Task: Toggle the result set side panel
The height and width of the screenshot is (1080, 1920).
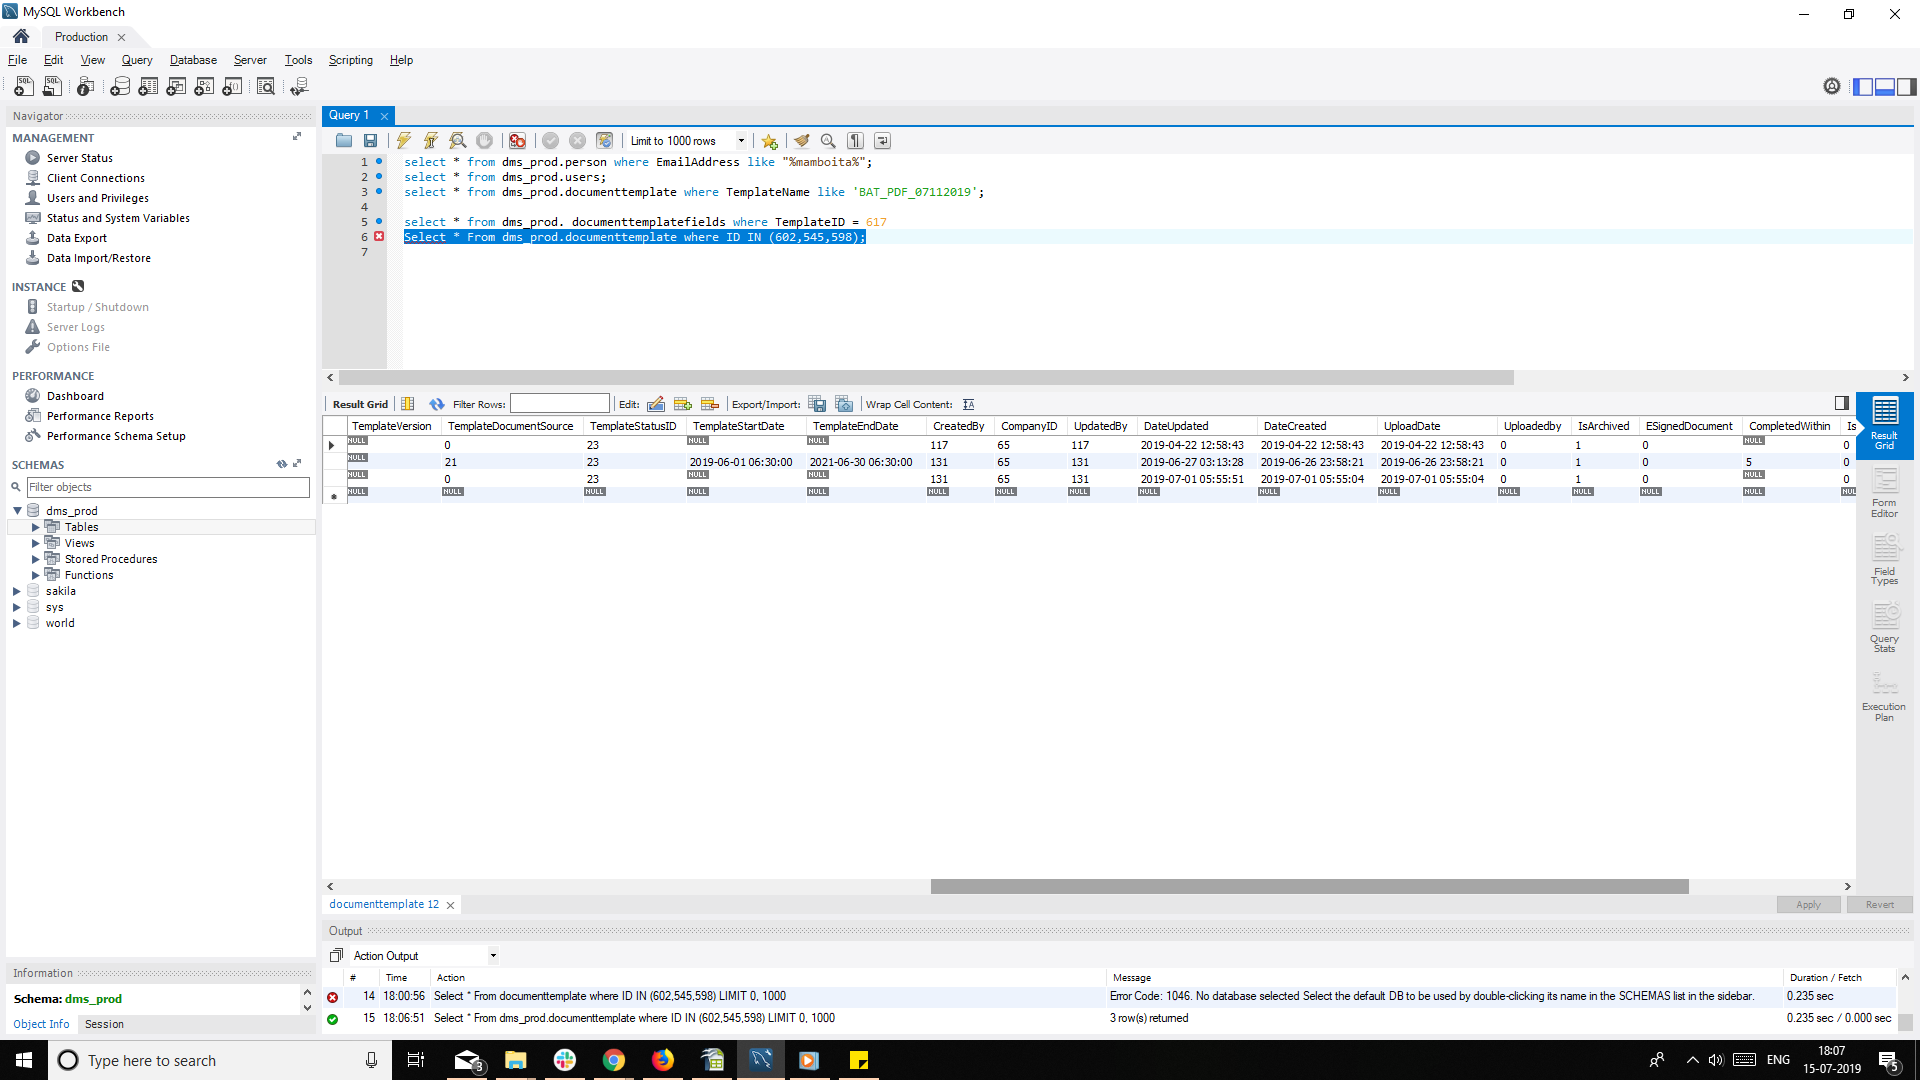Action: pos(1841,403)
